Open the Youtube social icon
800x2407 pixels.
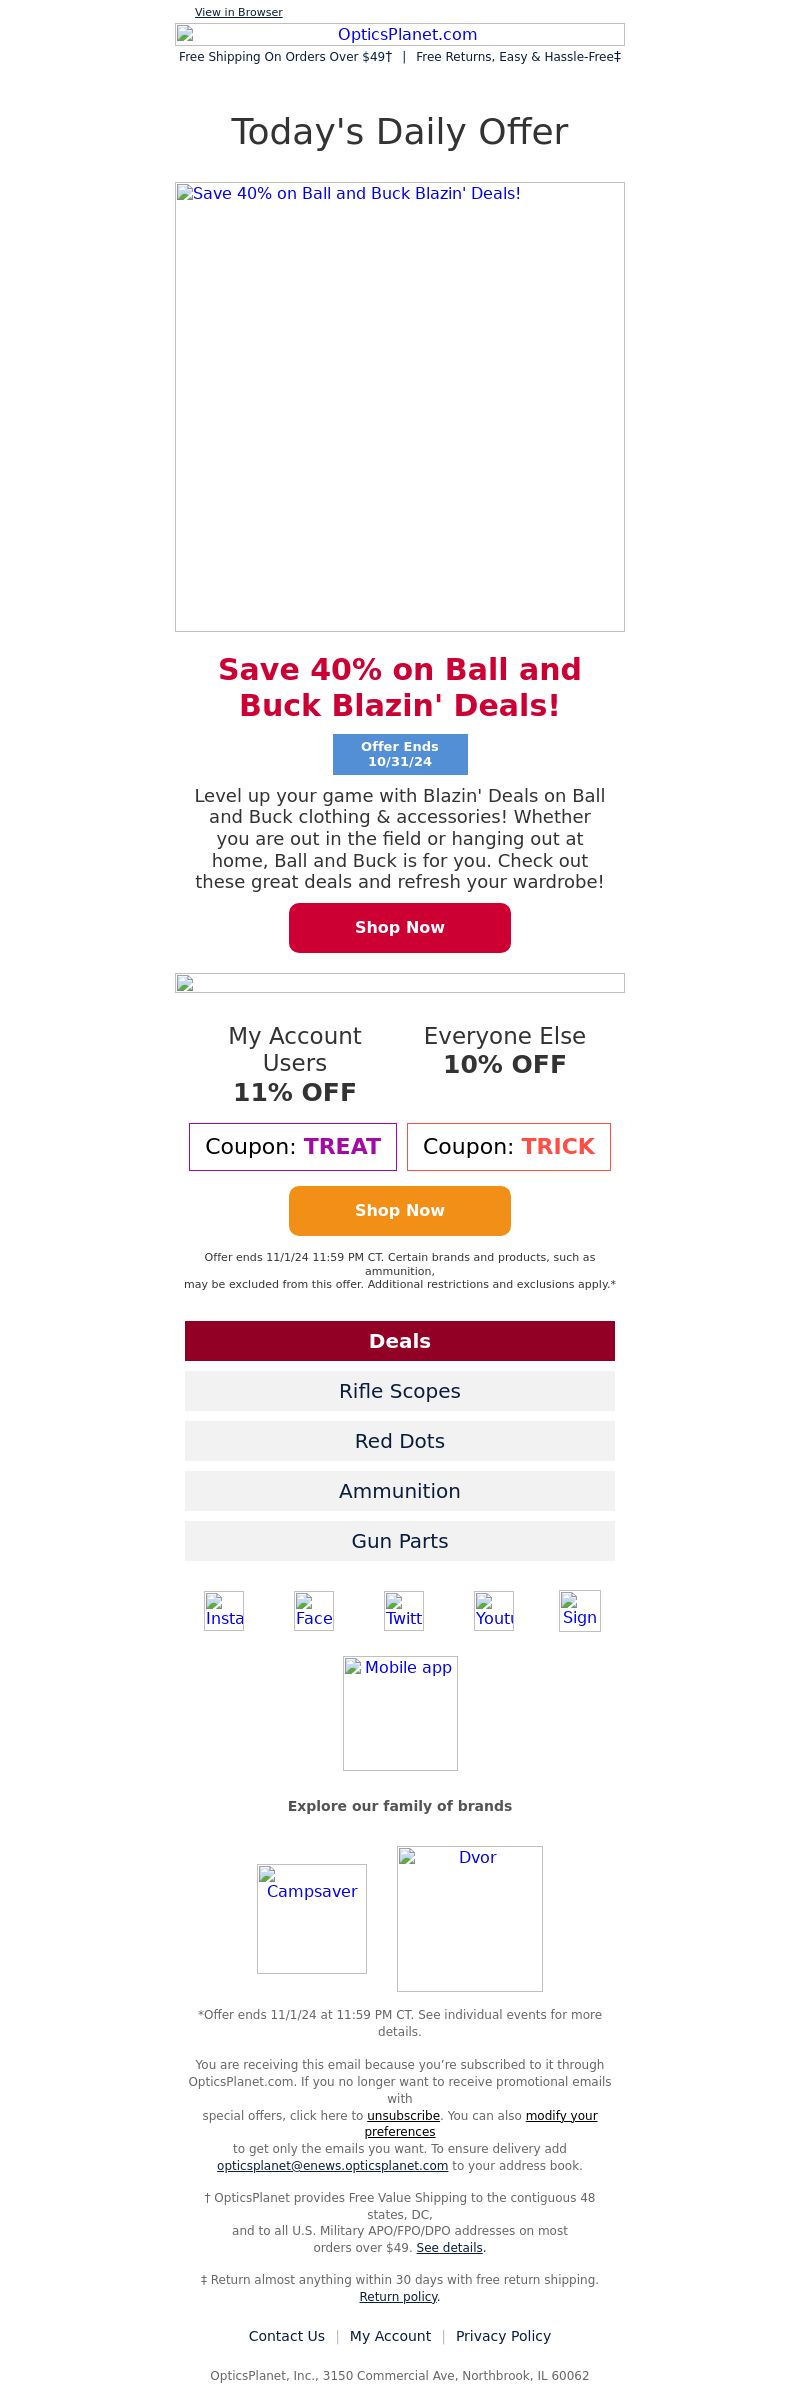click(x=494, y=1611)
